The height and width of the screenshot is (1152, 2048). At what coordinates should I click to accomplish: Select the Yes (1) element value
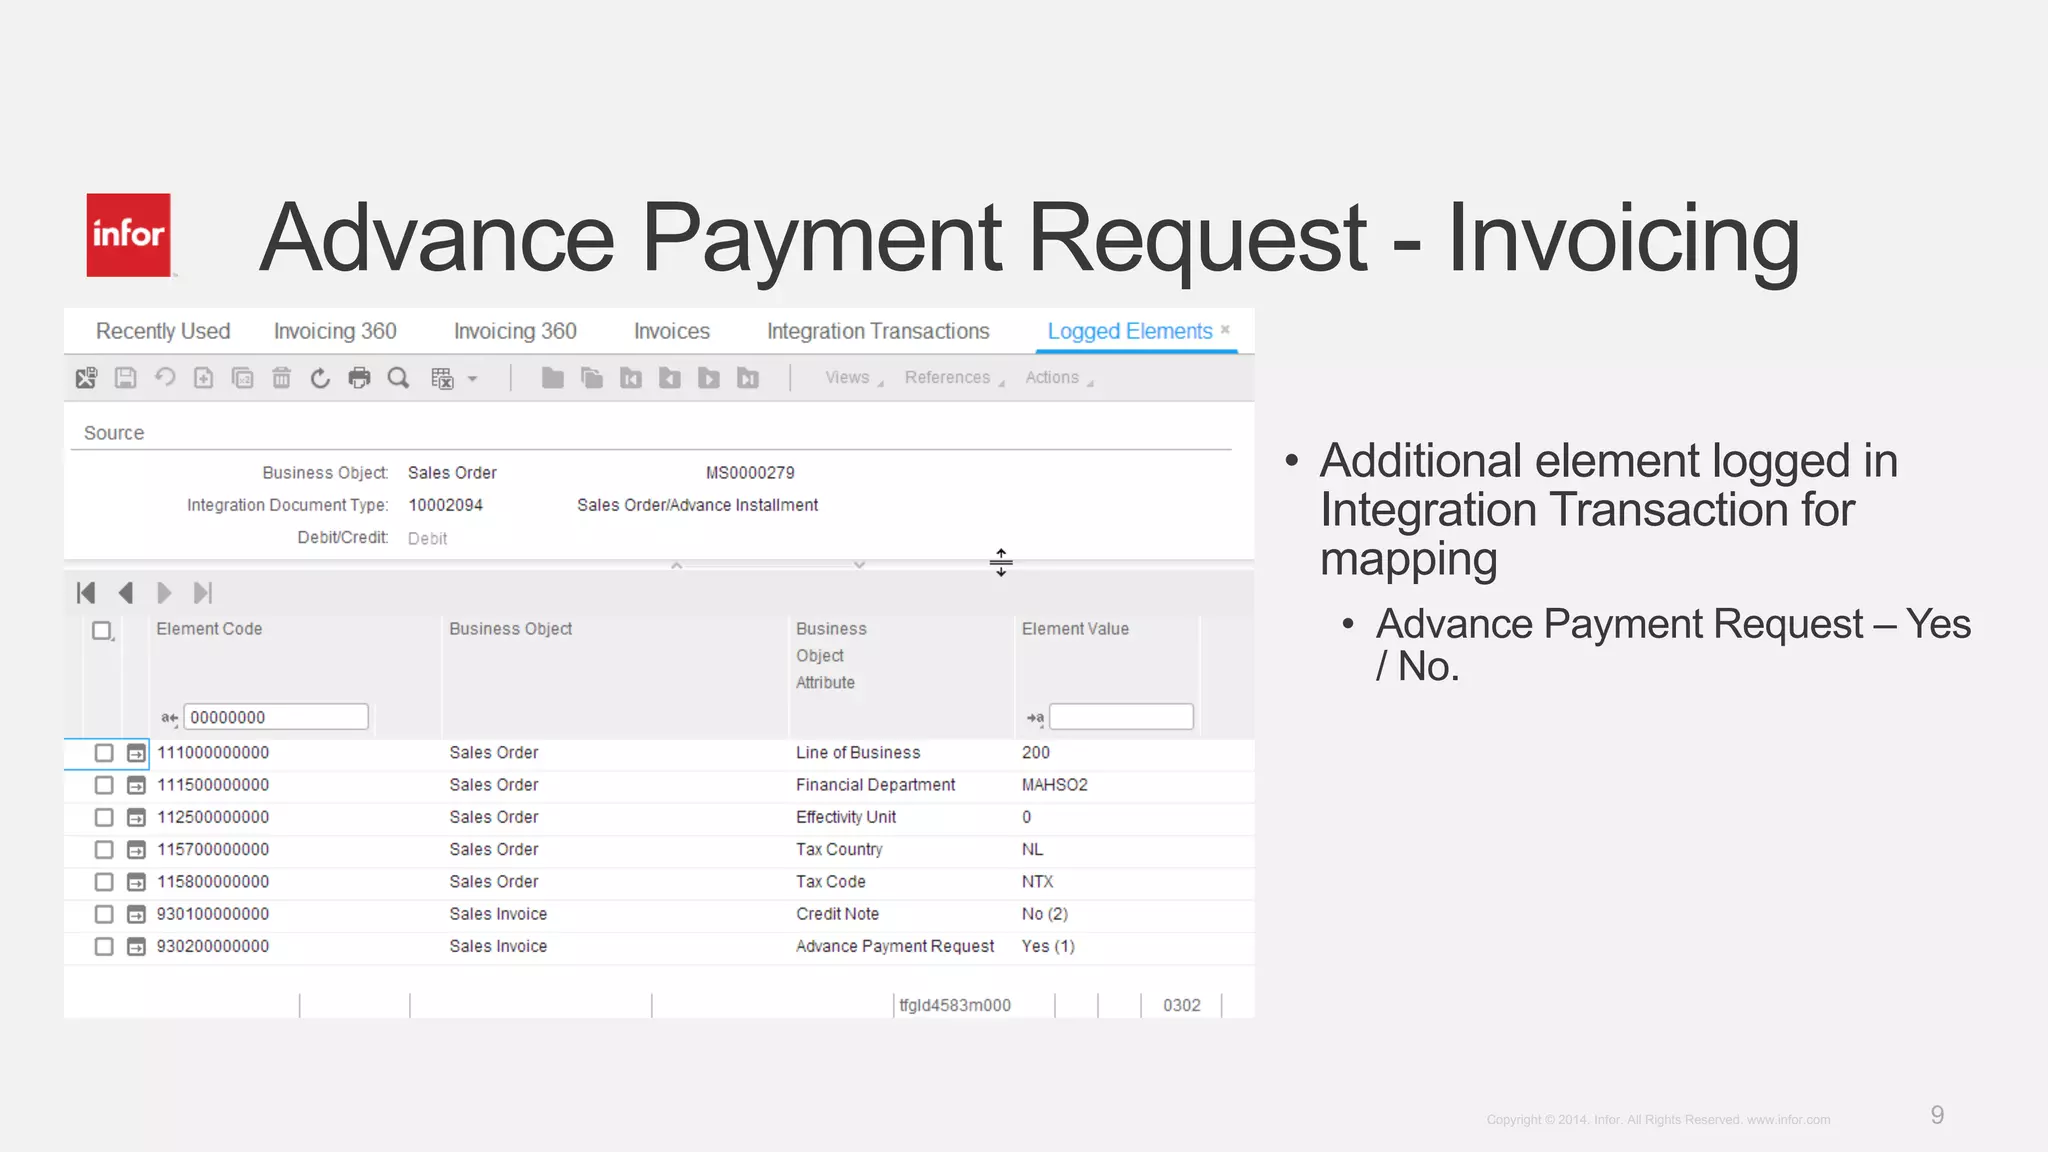[x=1048, y=946]
